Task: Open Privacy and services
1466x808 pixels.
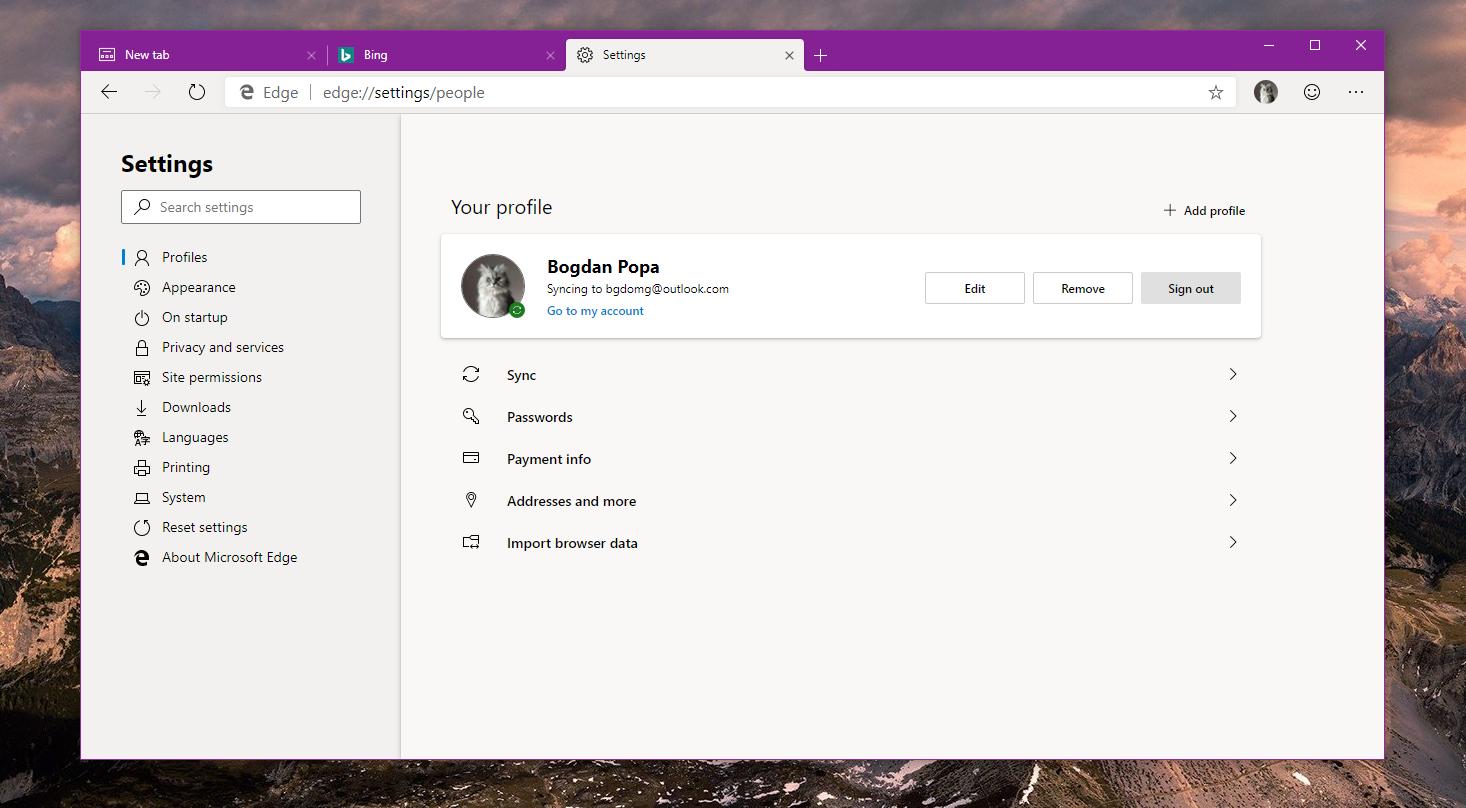Action: pos(222,347)
